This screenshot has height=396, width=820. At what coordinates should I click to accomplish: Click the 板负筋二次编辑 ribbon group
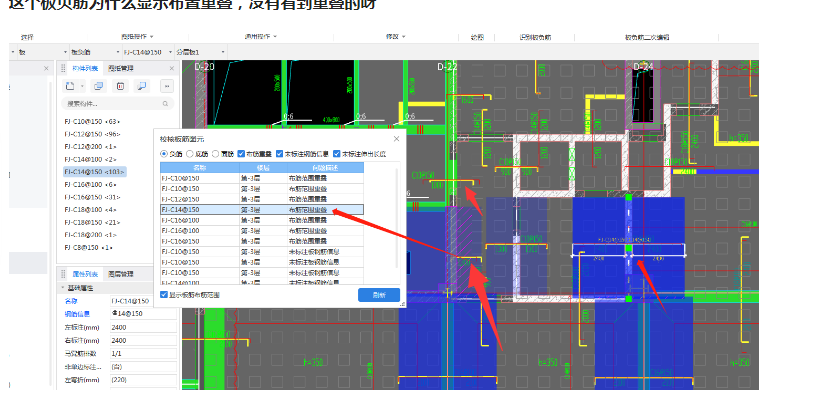647,37
